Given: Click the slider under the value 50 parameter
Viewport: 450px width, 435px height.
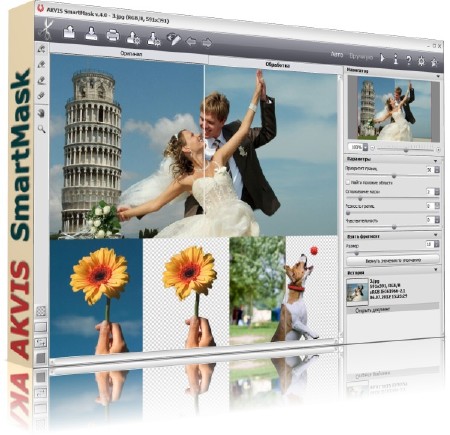Looking at the screenshot, I should click(394, 176).
